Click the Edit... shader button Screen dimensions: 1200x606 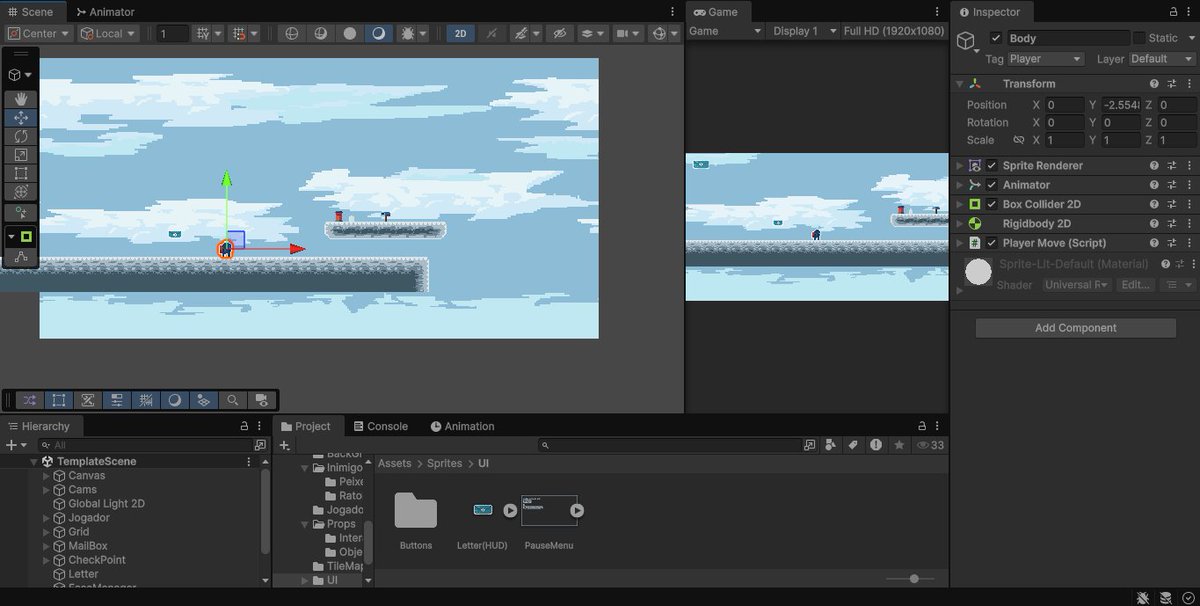[x=1135, y=285]
